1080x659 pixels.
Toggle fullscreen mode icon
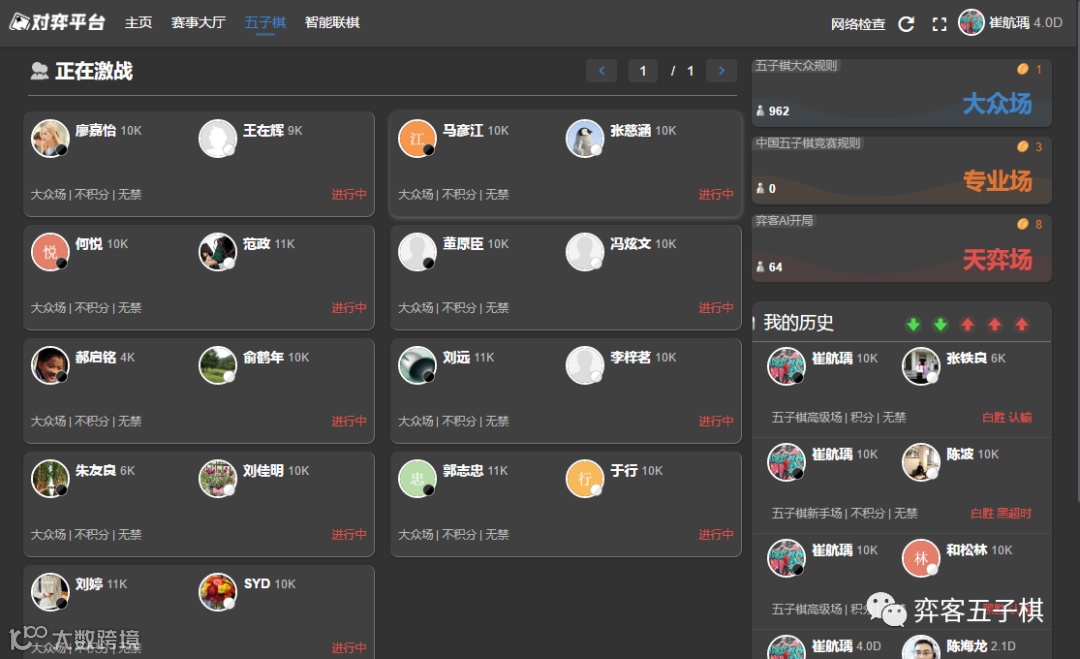point(939,24)
